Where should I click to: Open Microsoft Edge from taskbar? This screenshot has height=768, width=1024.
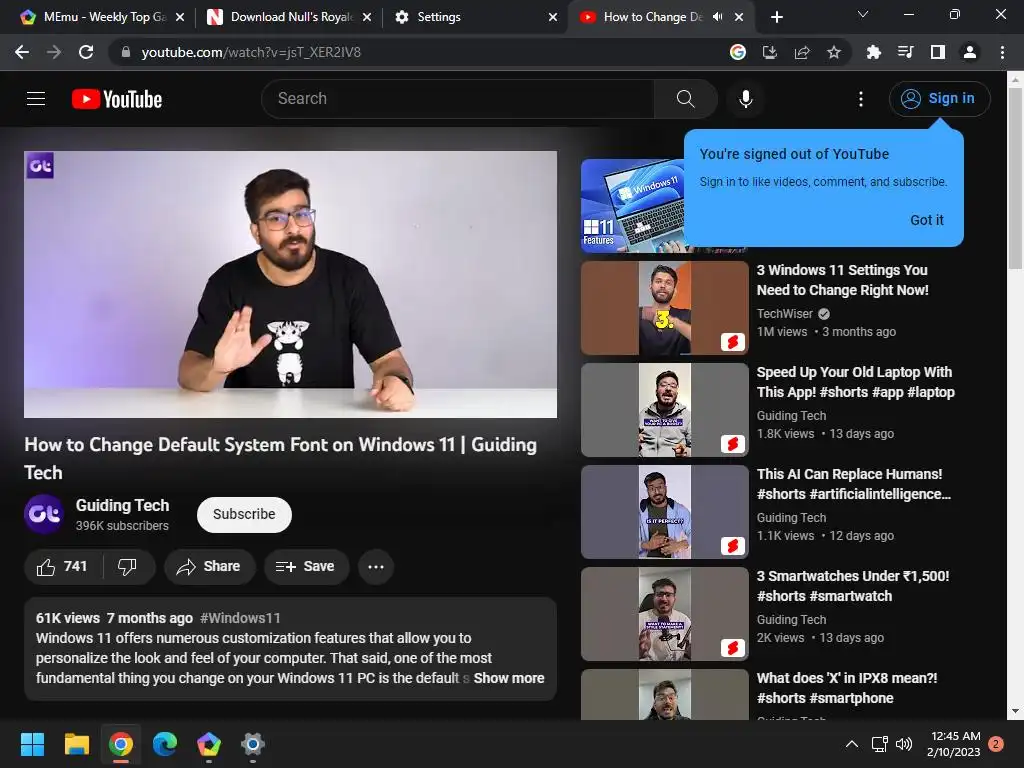(x=165, y=744)
